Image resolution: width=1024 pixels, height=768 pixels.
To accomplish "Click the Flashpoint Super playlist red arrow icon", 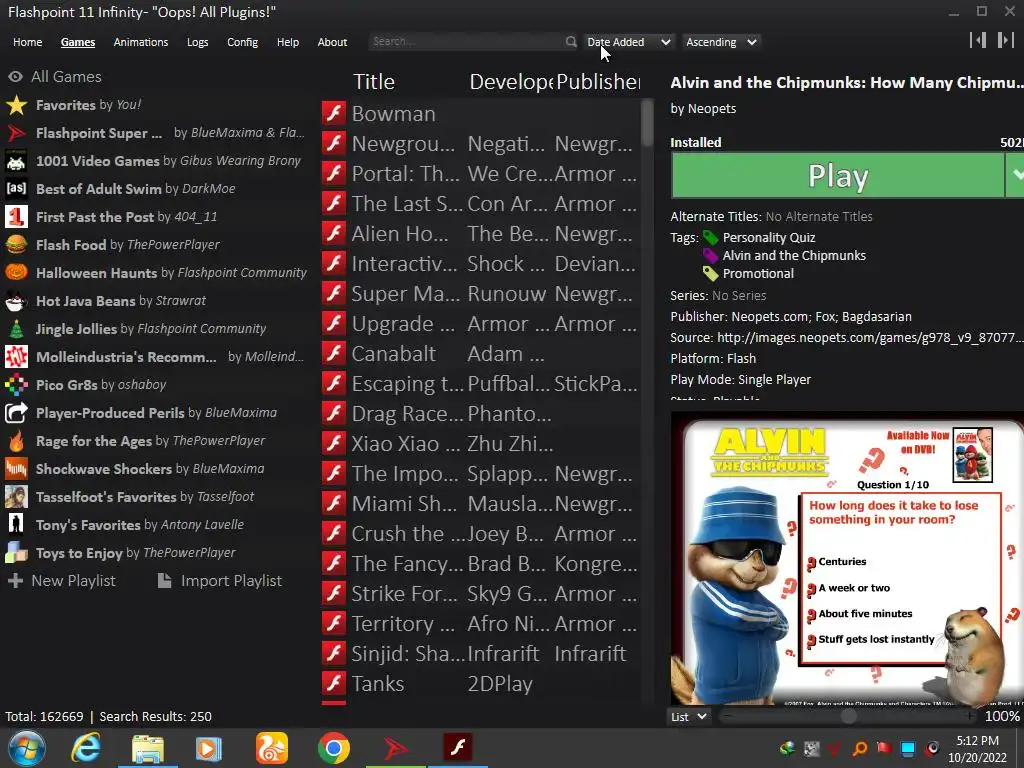I will [16, 133].
